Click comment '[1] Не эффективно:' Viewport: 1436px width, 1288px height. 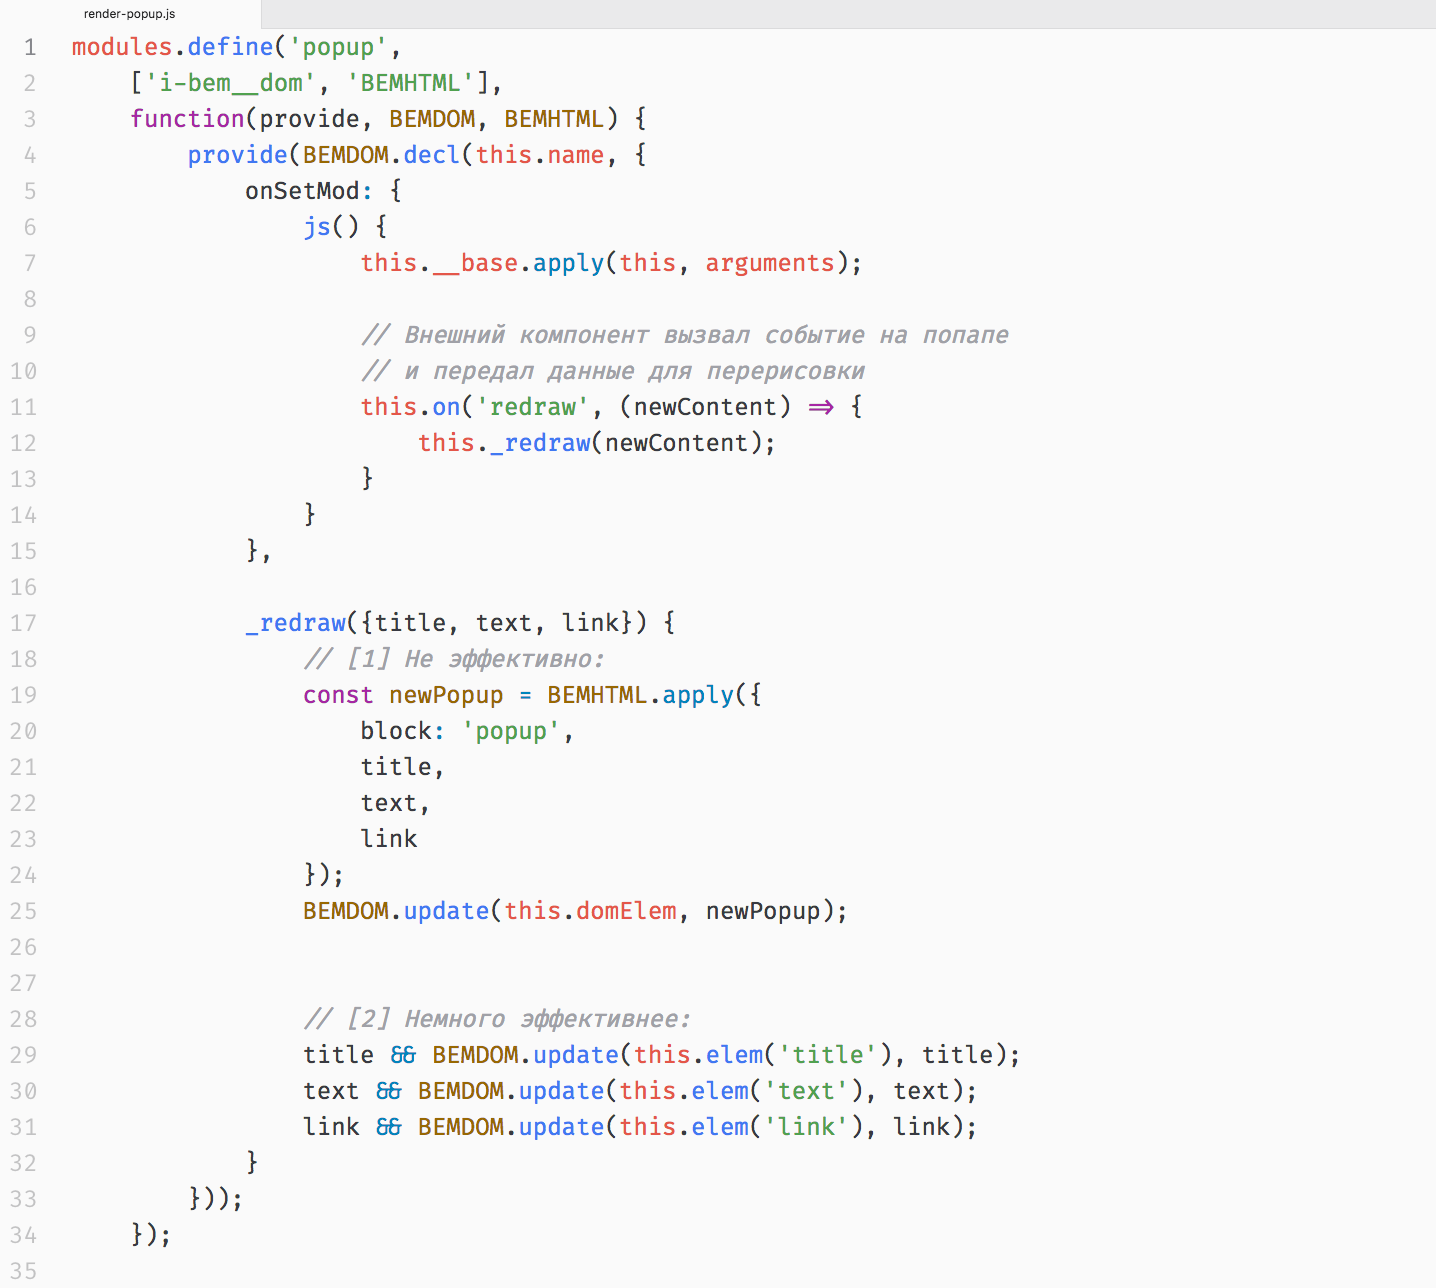(x=454, y=659)
